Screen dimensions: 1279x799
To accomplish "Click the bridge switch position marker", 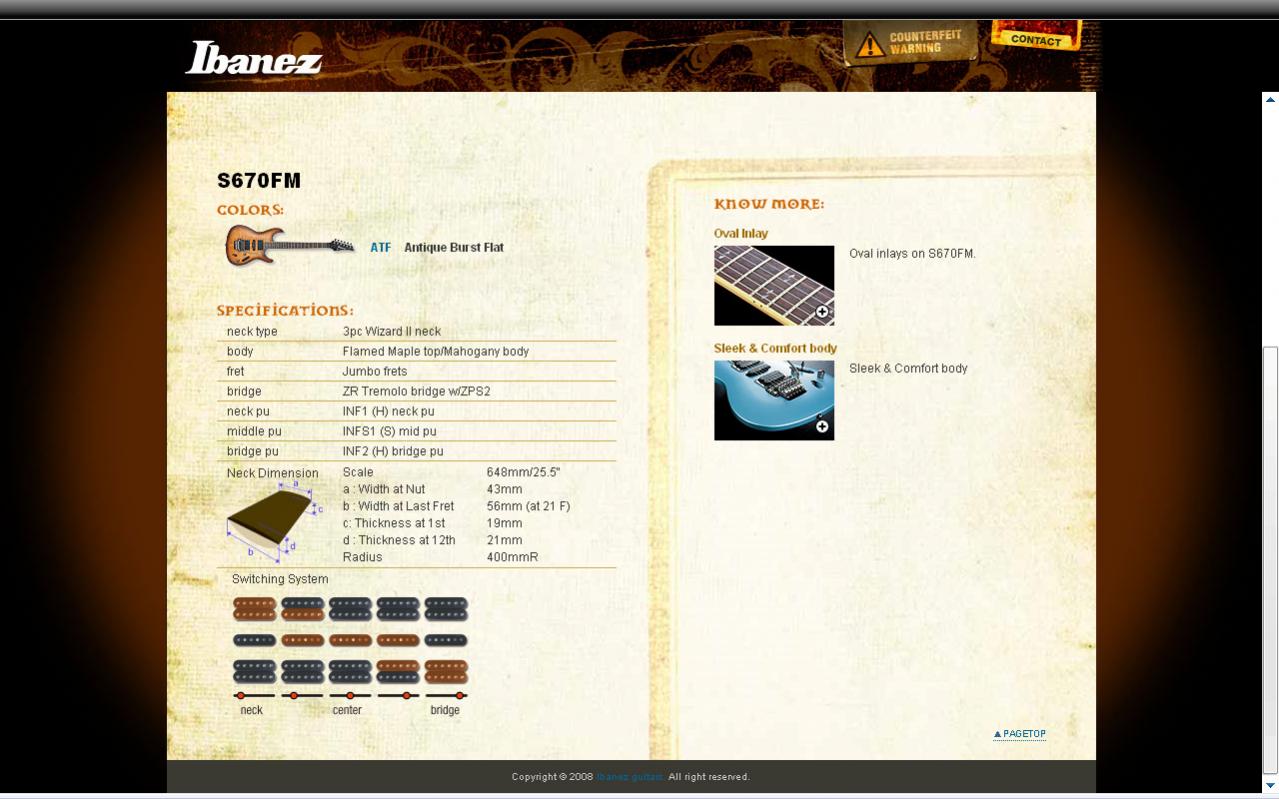I will [459, 696].
